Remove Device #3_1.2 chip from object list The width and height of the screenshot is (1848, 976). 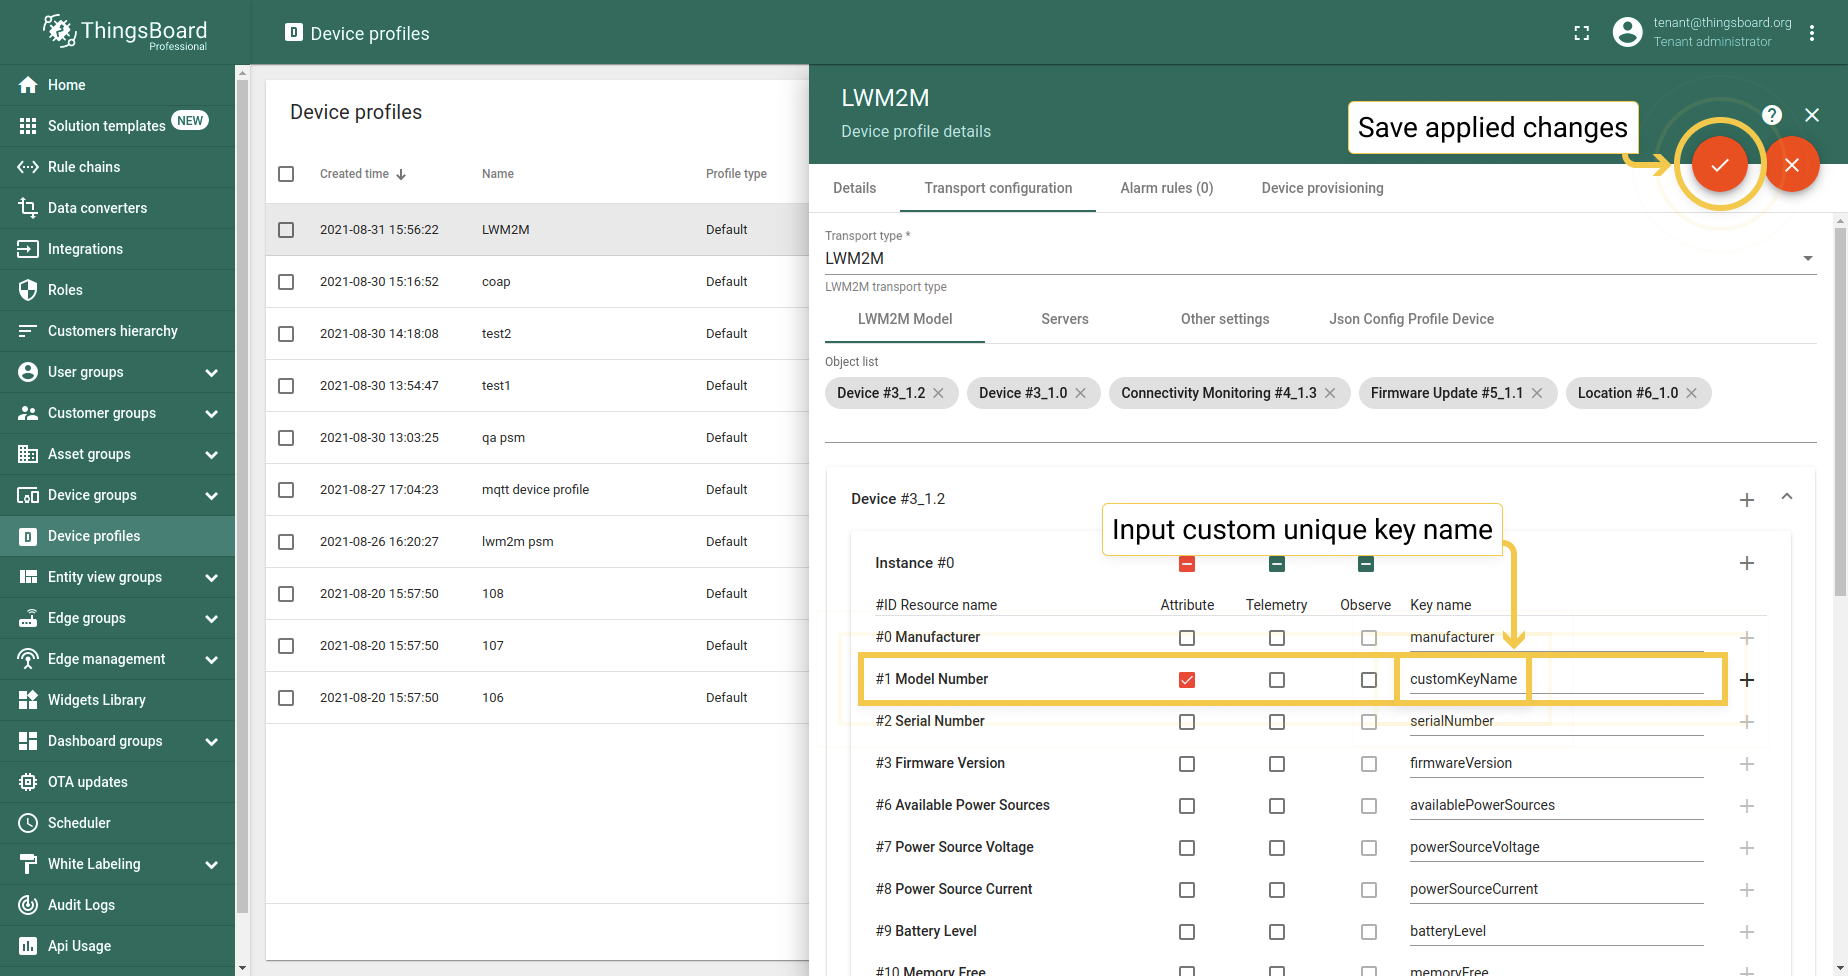tap(938, 393)
